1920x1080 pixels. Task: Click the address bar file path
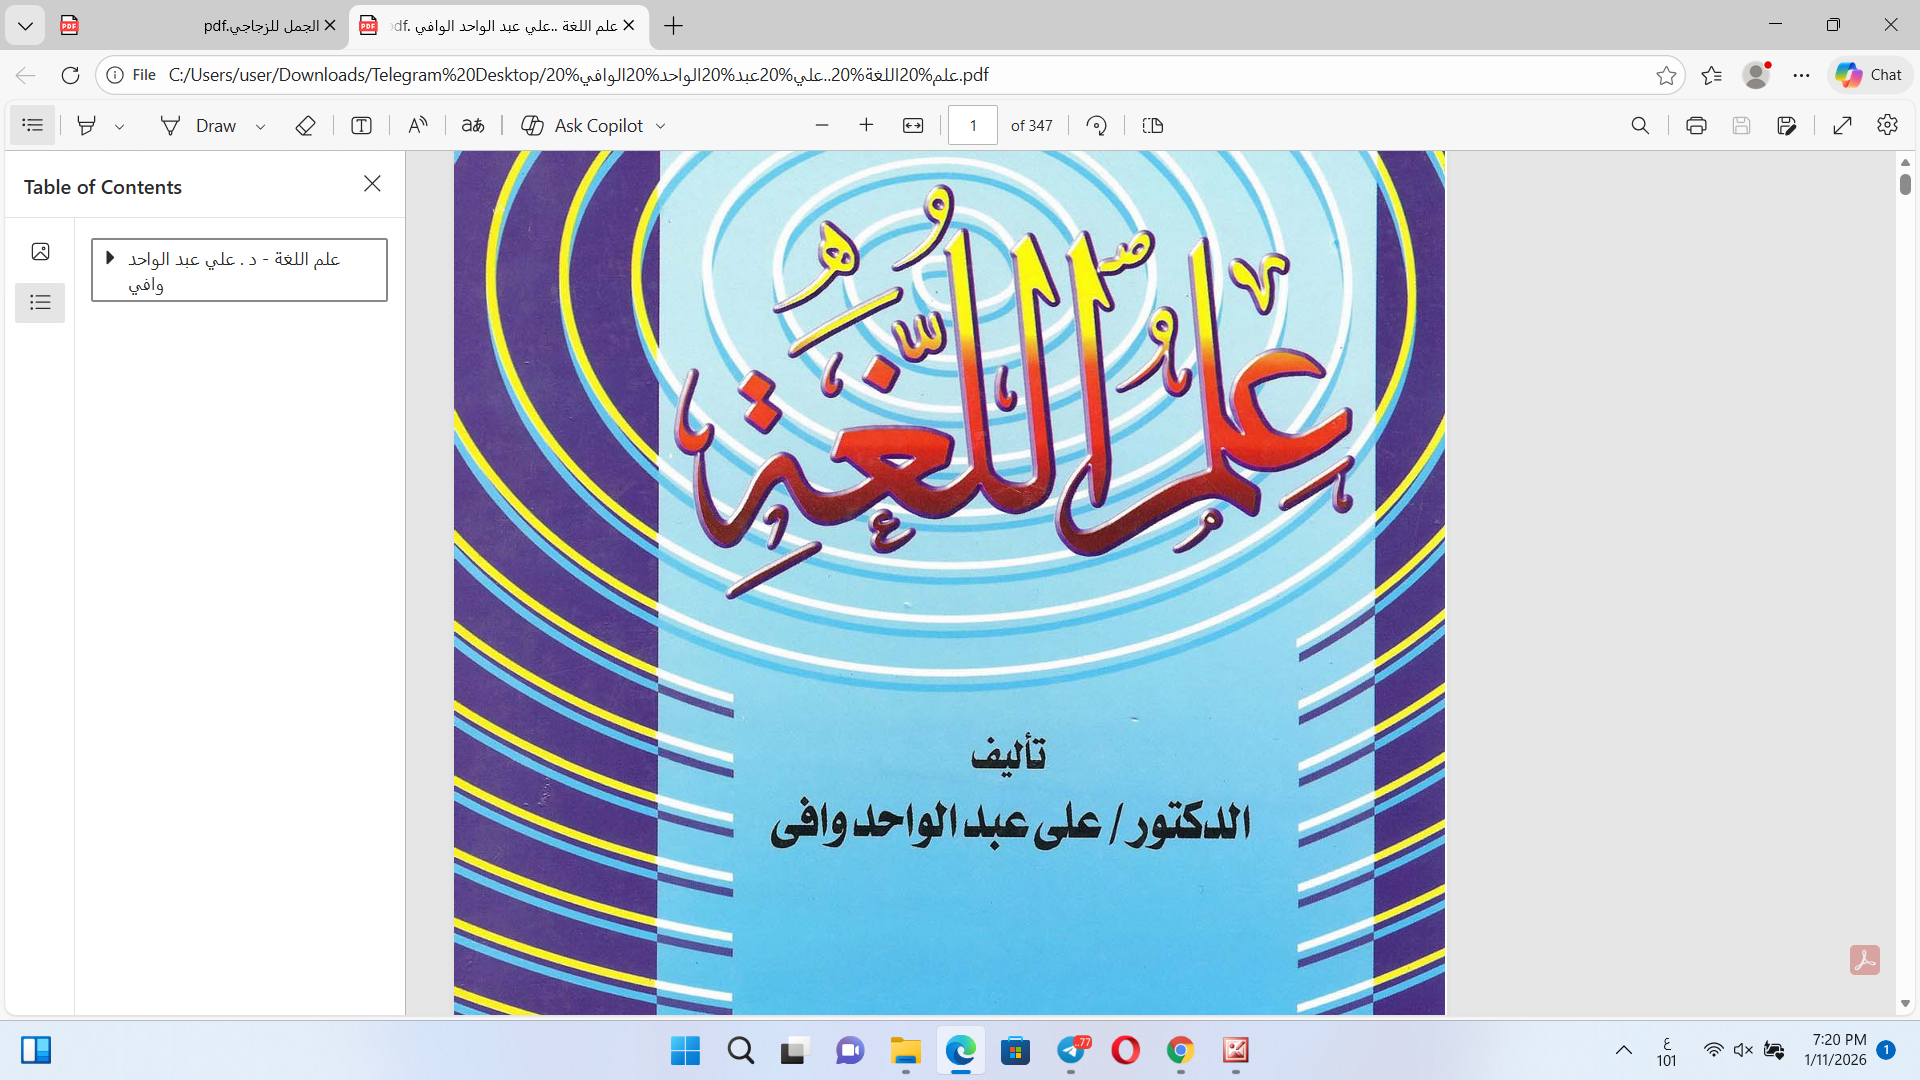[x=578, y=75]
